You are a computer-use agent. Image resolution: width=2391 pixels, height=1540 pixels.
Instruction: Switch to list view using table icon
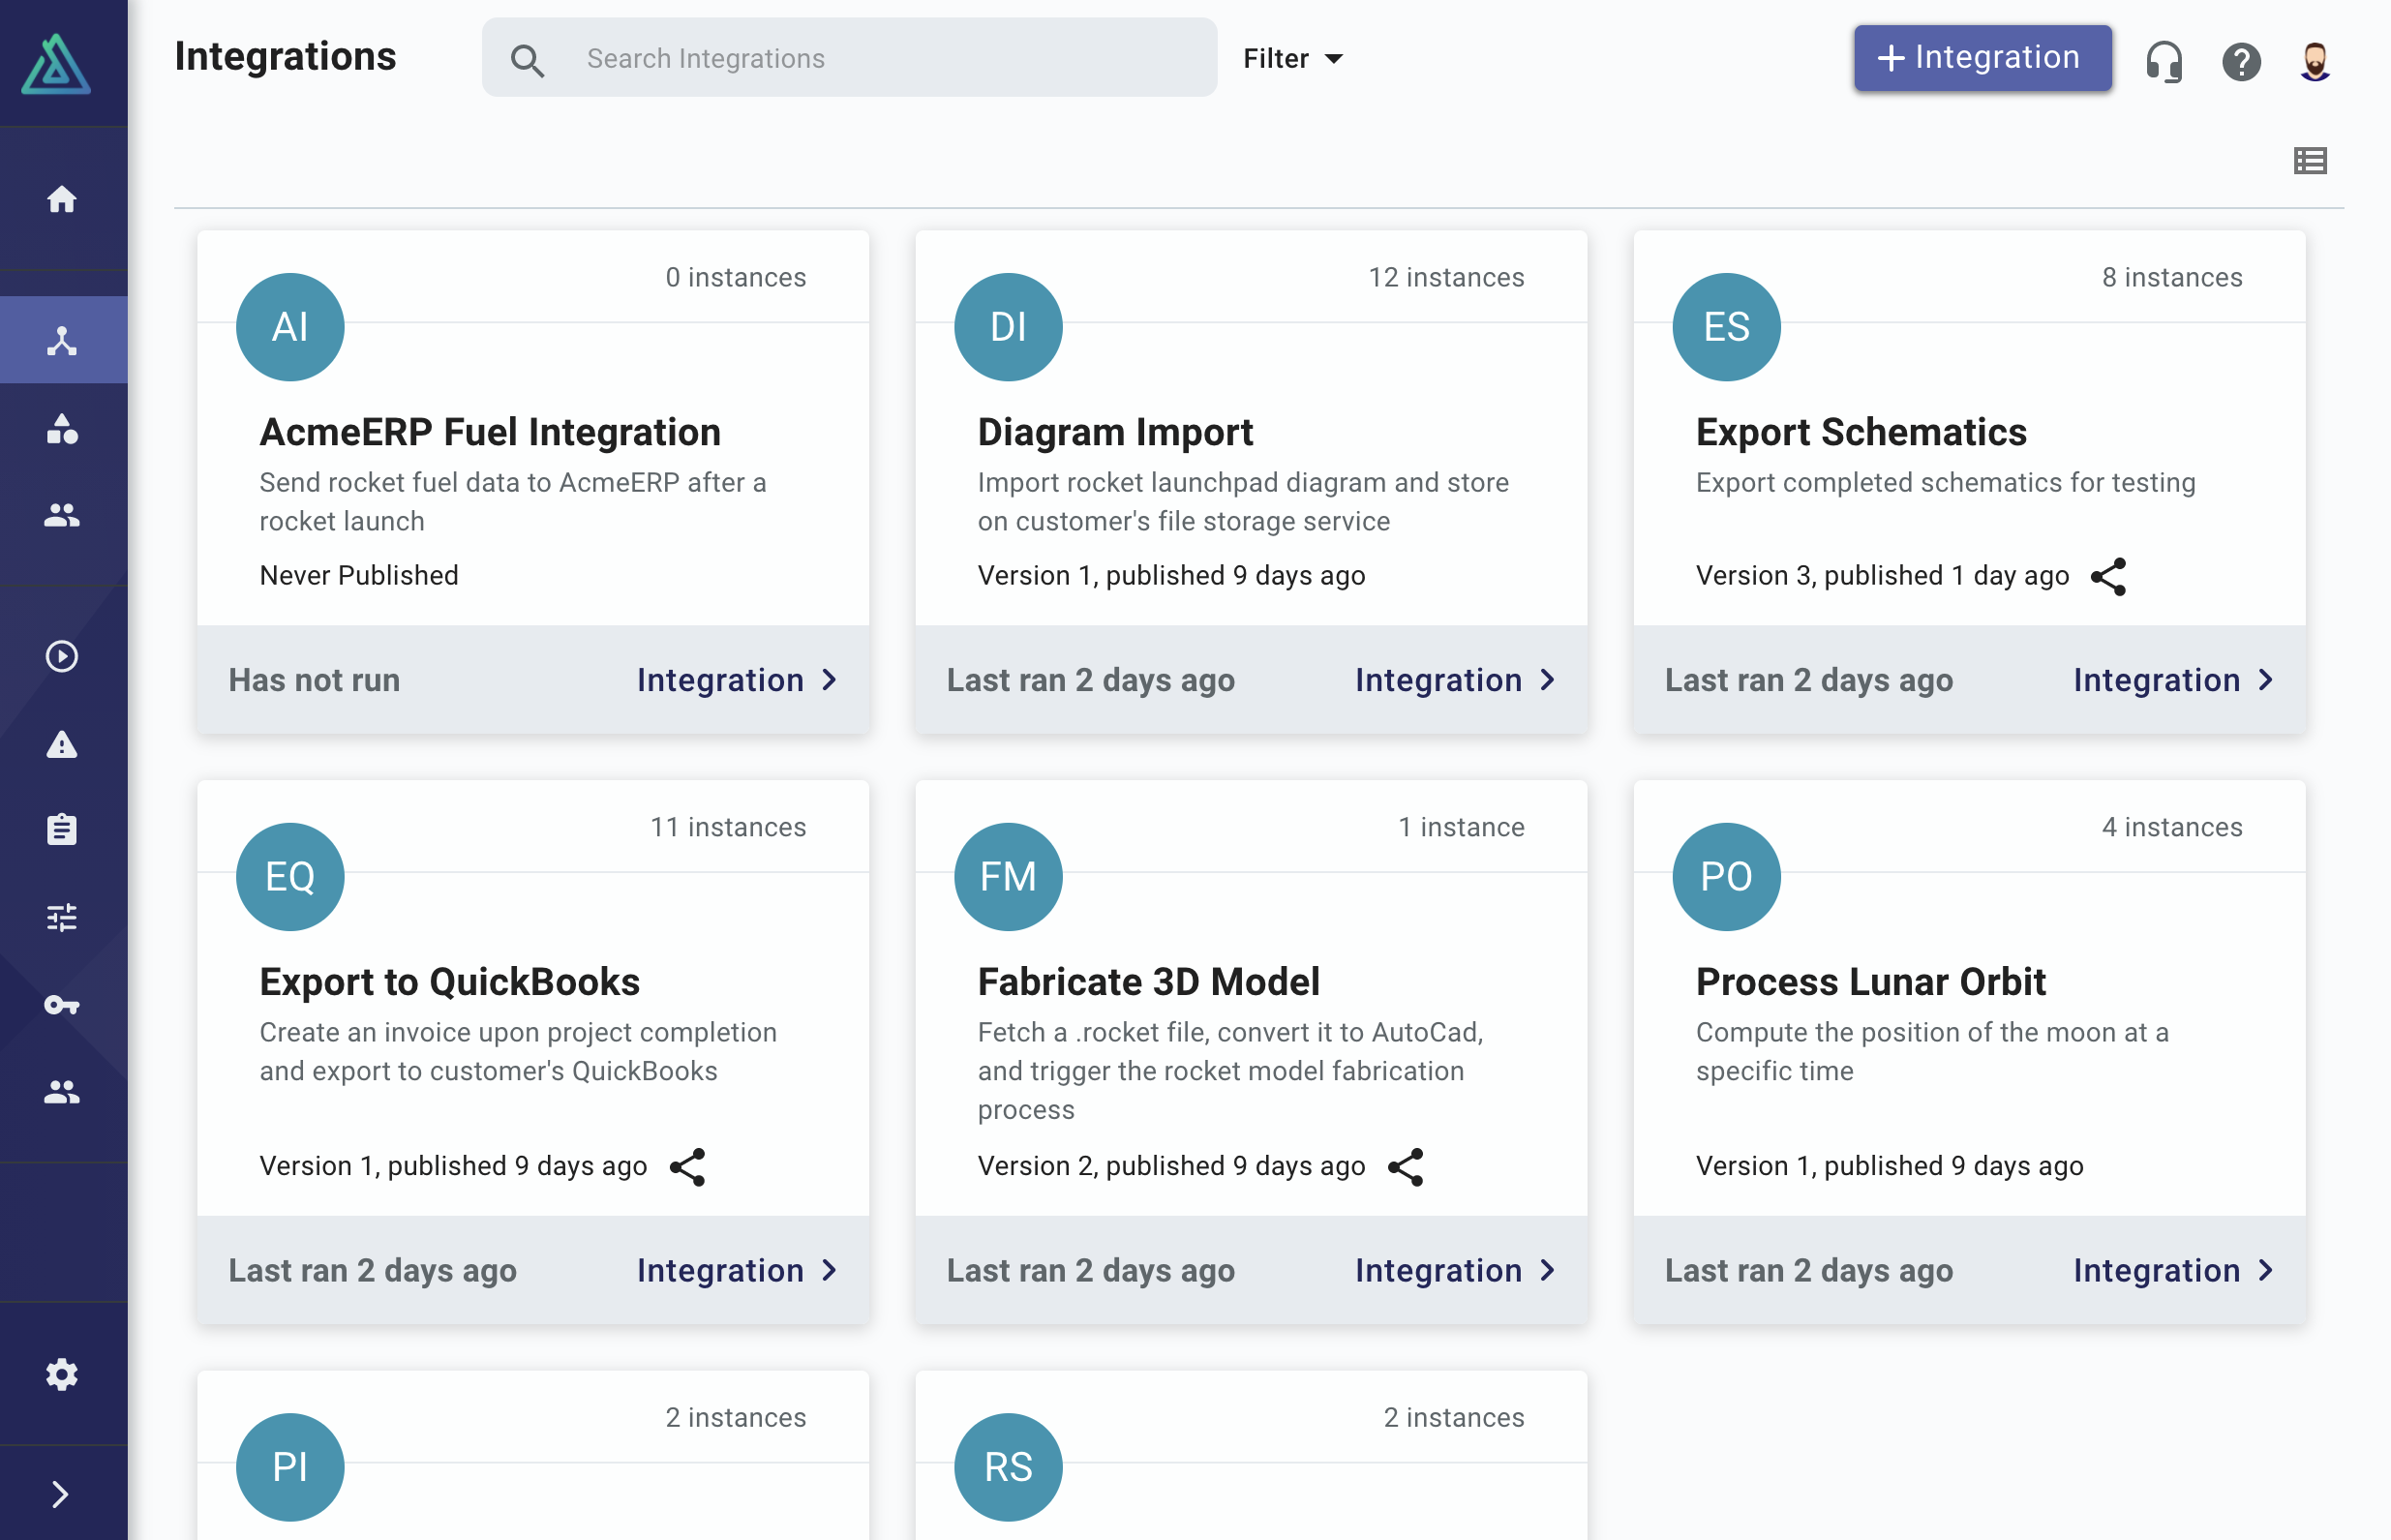tap(2310, 160)
